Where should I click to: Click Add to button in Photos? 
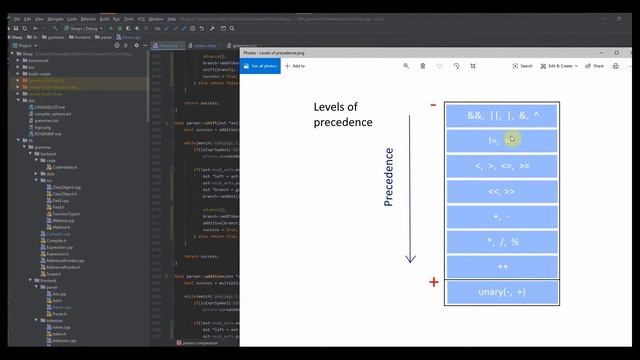pyautogui.click(x=295, y=66)
